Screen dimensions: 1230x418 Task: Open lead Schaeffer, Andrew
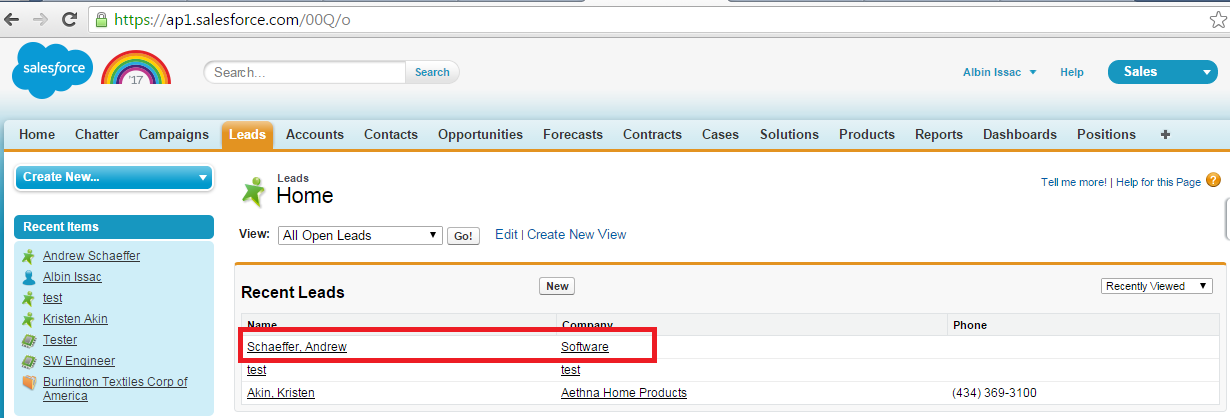point(297,346)
